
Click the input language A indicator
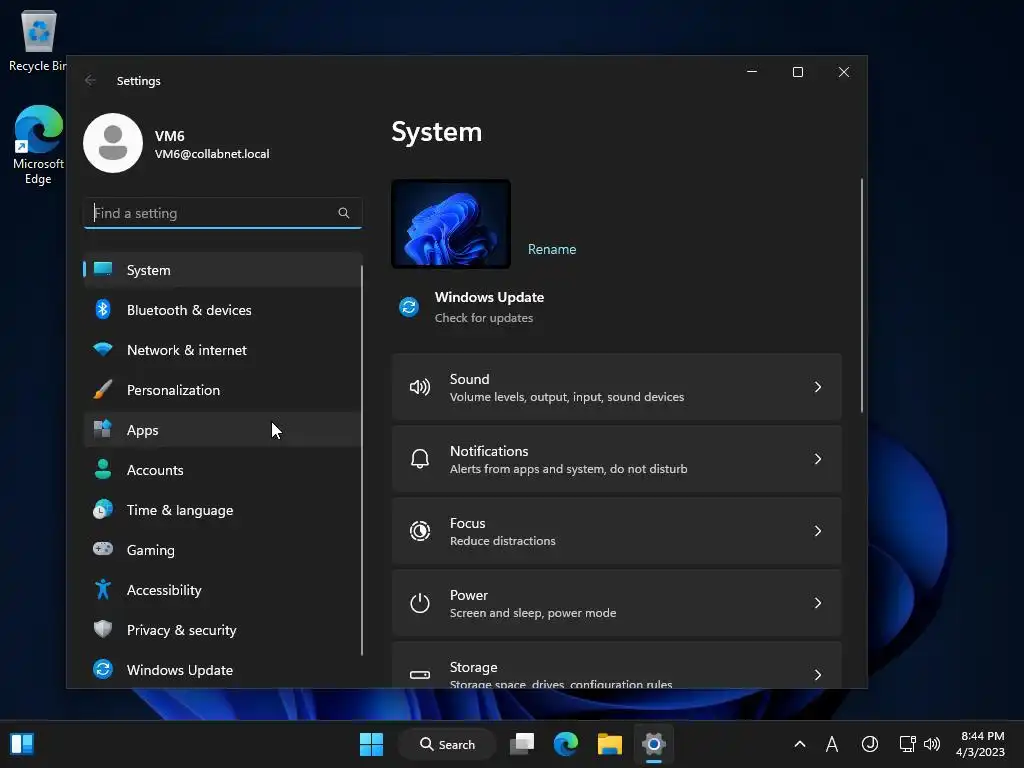click(x=831, y=744)
